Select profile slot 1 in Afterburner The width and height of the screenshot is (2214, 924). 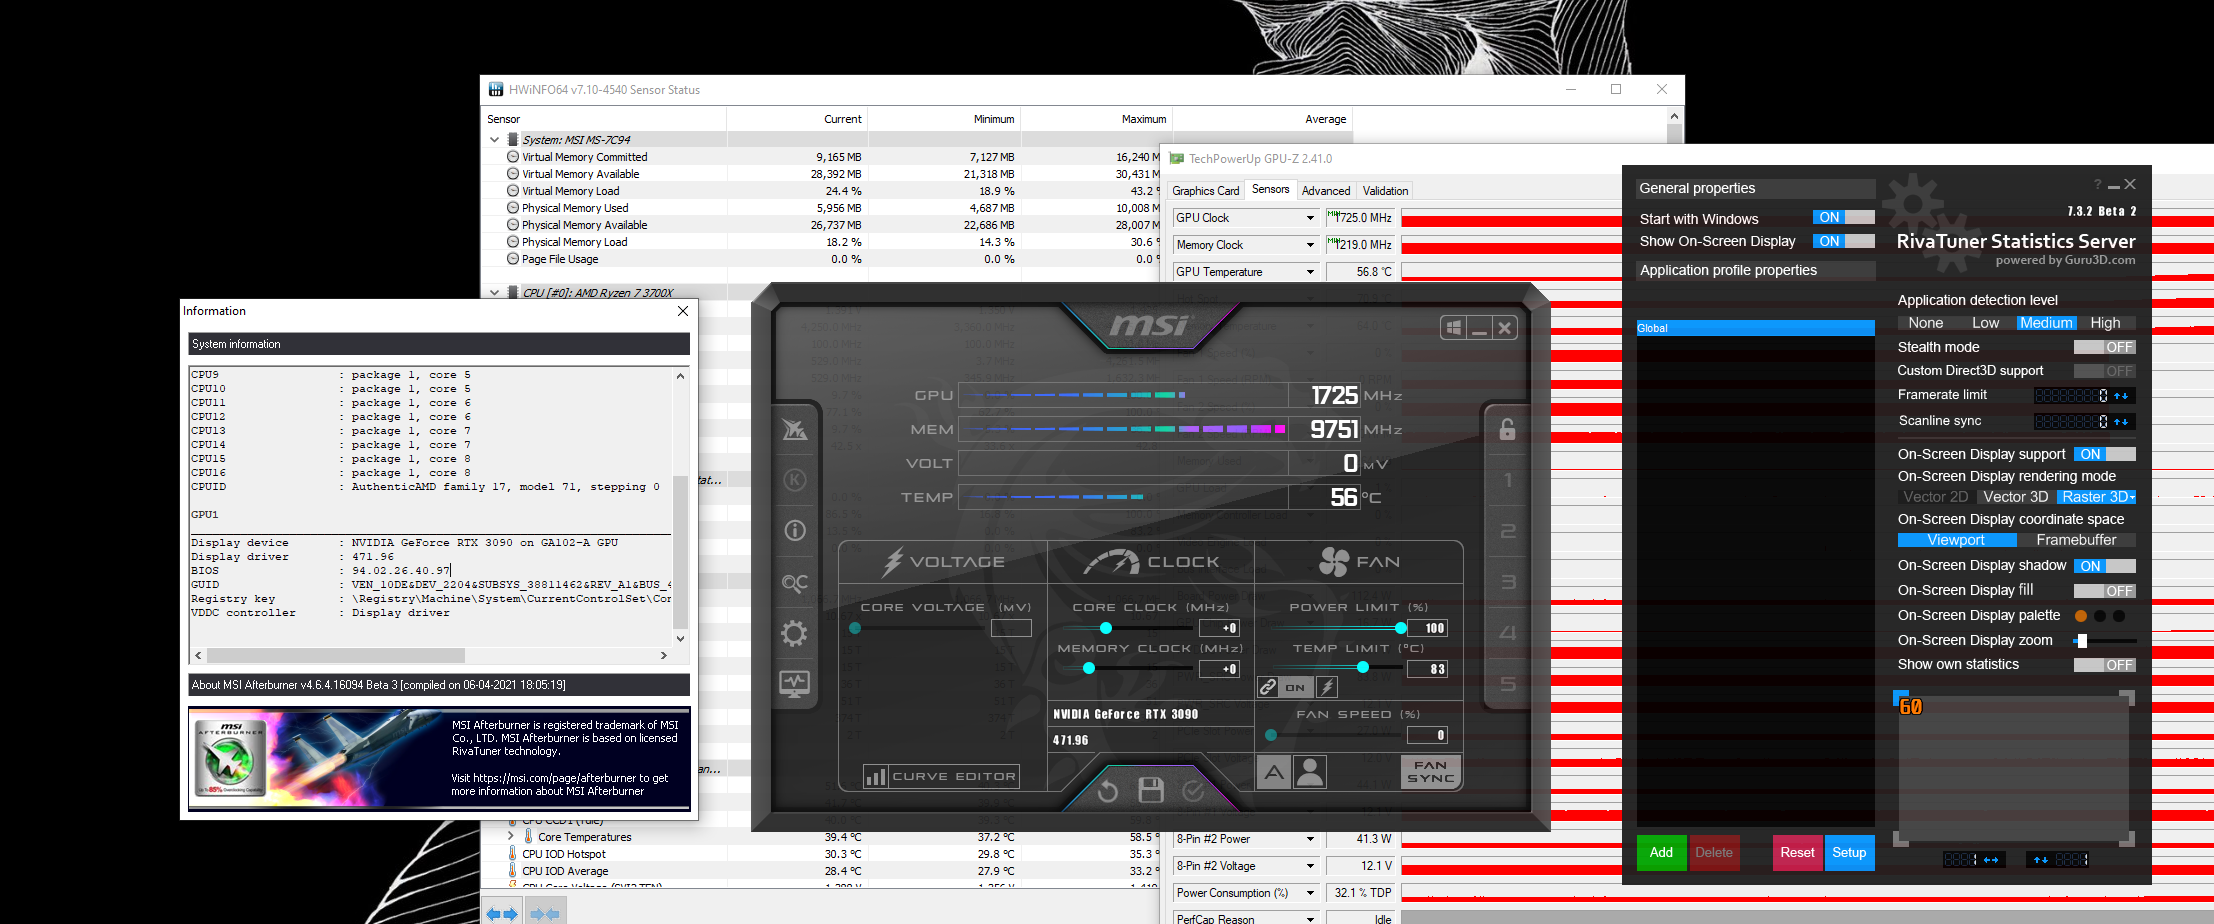[x=1508, y=480]
